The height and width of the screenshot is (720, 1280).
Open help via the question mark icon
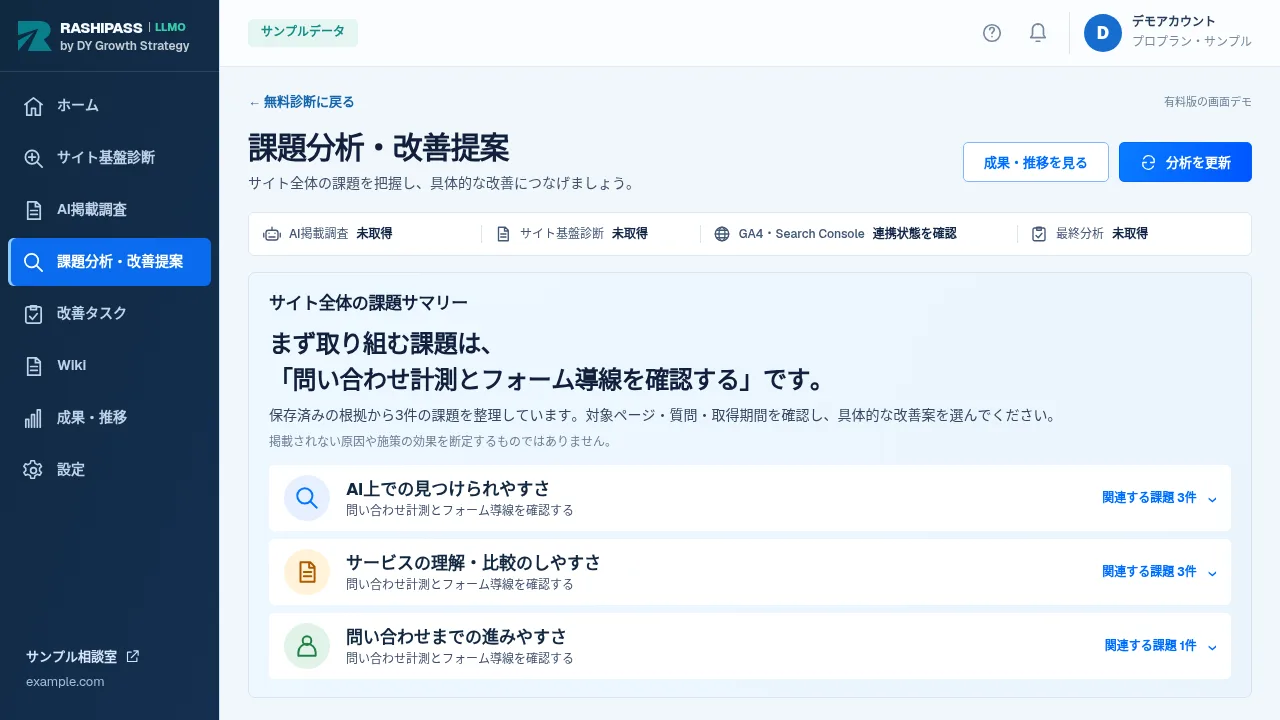pyautogui.click(x=992, y=33)
